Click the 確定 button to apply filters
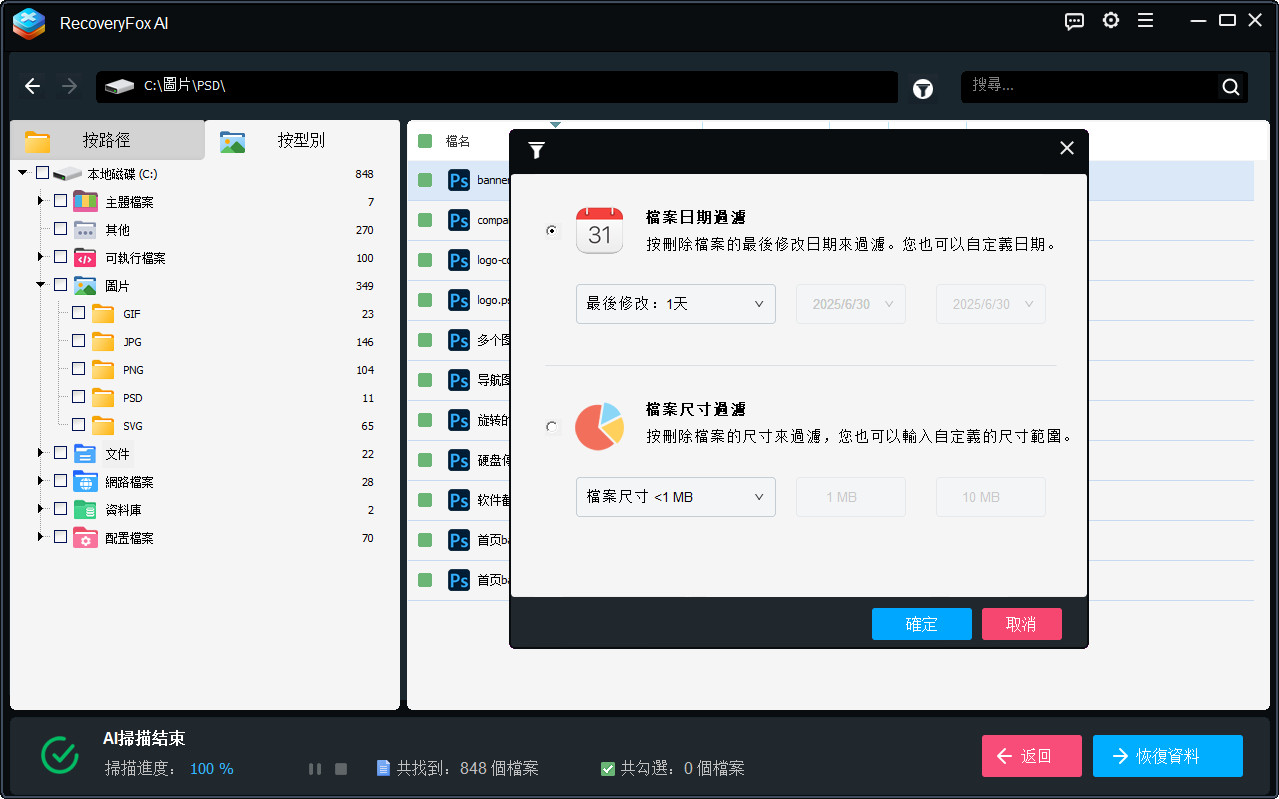 click(x=920, y=623)
